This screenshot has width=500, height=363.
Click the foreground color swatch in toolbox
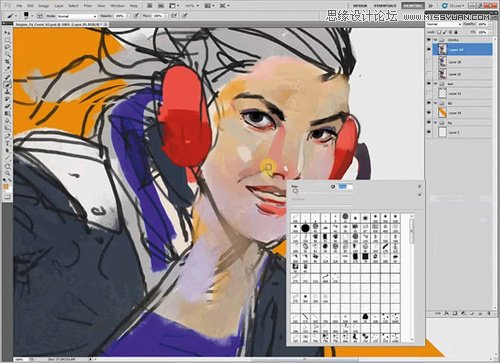pyautogui.click(x=6, y=186)
